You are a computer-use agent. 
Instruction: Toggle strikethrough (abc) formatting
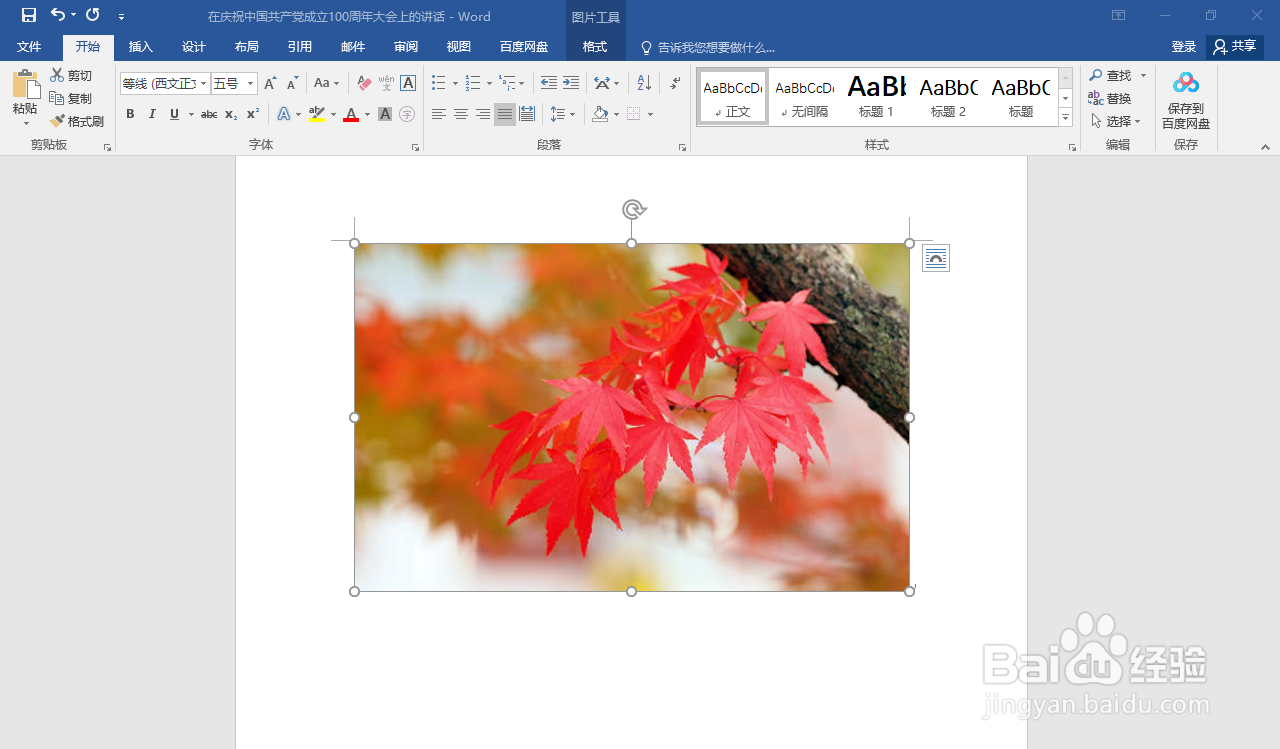coord(209,114)
